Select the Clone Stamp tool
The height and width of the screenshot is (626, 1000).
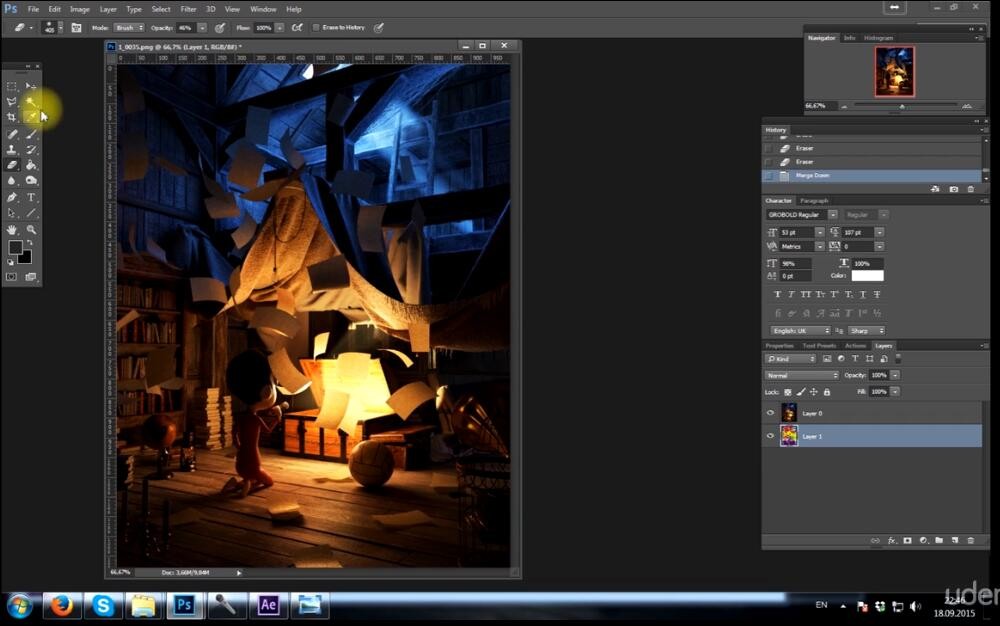[11, 150]
